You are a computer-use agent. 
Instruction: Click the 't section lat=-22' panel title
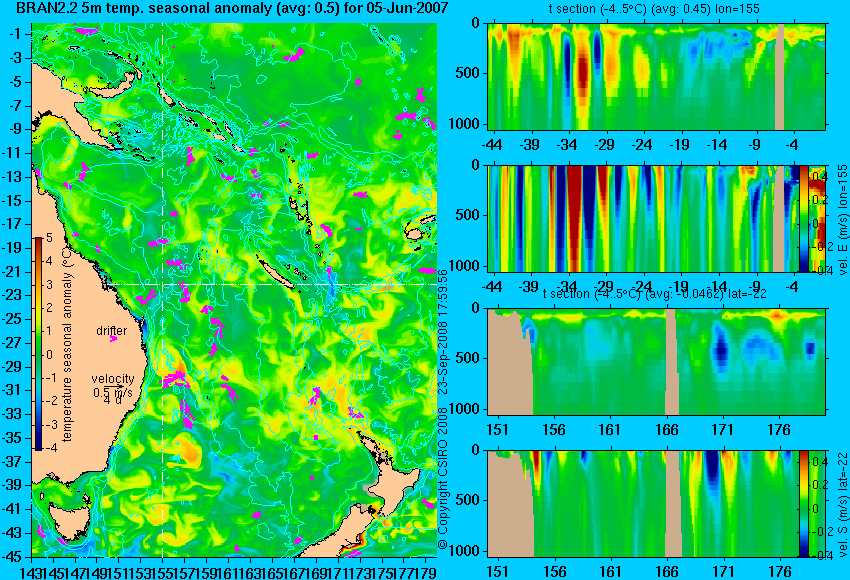pos(654,293)
